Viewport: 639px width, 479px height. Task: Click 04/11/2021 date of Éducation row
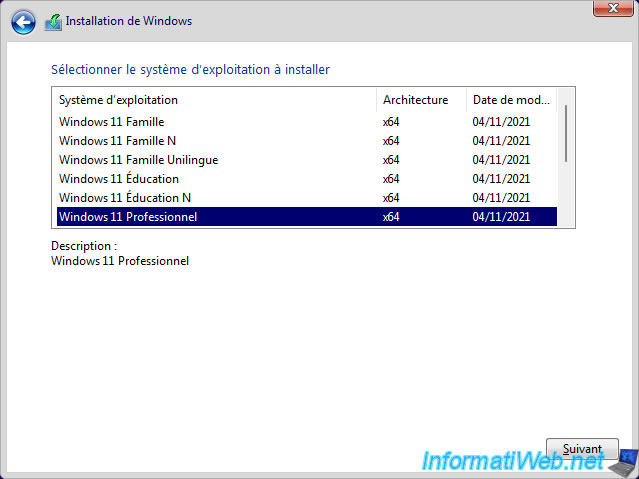pyautogui.click(x=501, y=179)
